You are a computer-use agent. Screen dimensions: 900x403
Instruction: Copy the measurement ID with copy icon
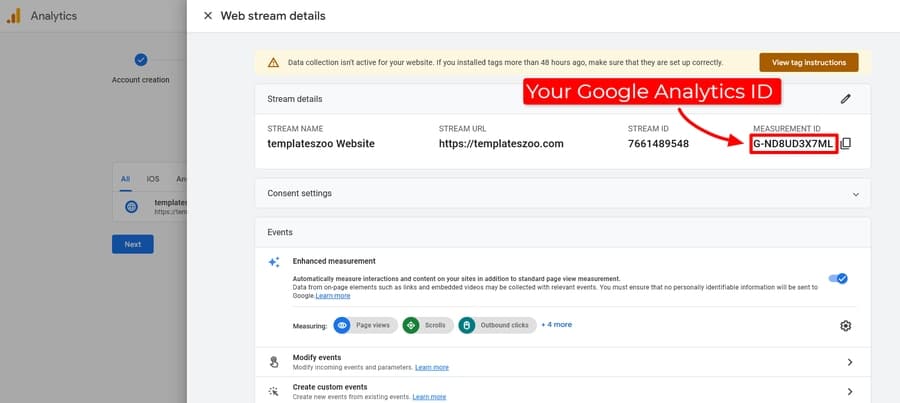[845, 144]
